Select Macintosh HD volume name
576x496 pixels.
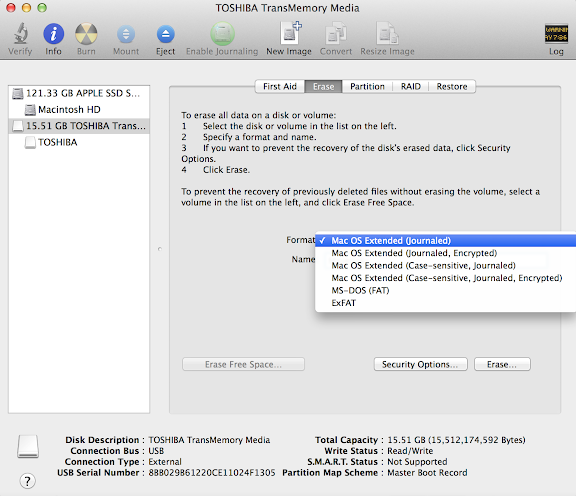(x=69, y=109)
